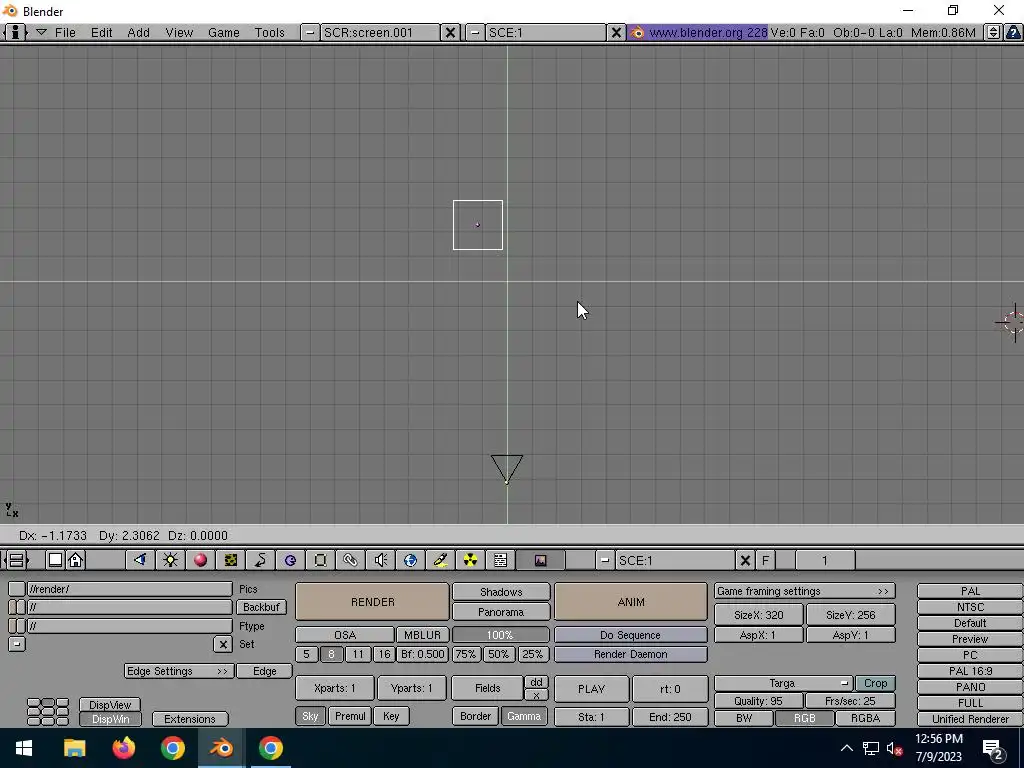Open the View buttons panel icon

pos(140,560)
